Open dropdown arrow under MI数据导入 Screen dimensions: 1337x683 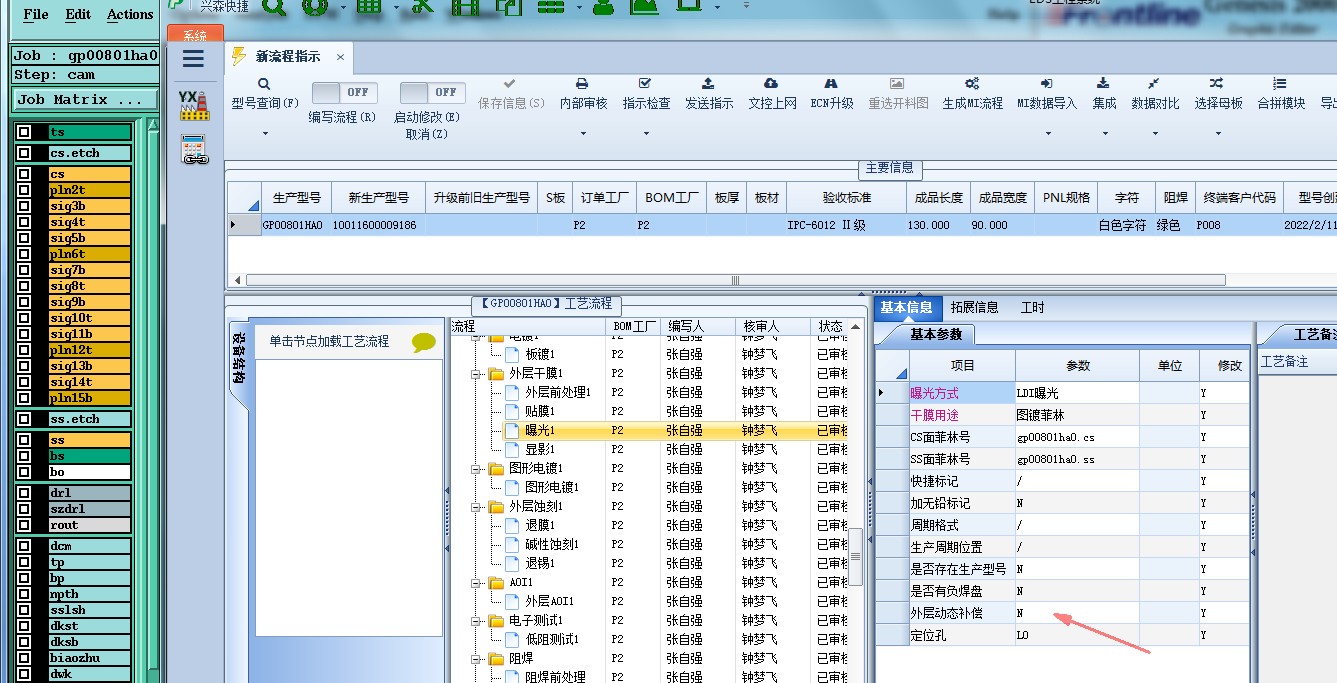coord(1047,133)
